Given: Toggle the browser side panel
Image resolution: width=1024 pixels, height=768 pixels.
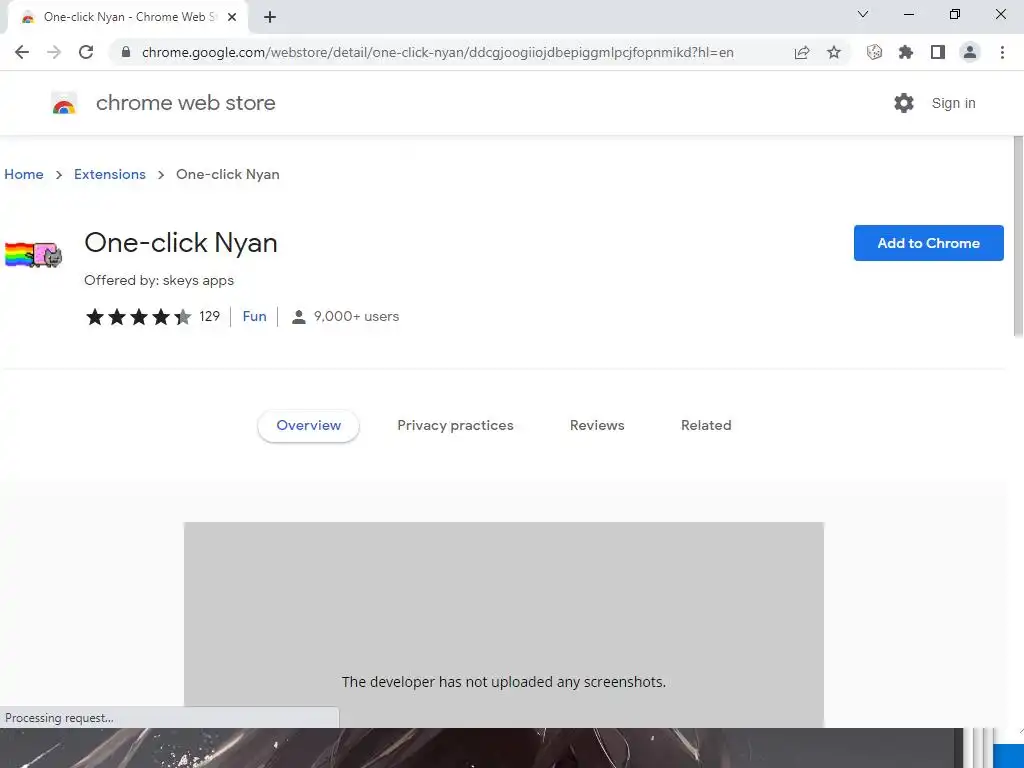Looking at the screenshot, I should click(x=938, y=52).
